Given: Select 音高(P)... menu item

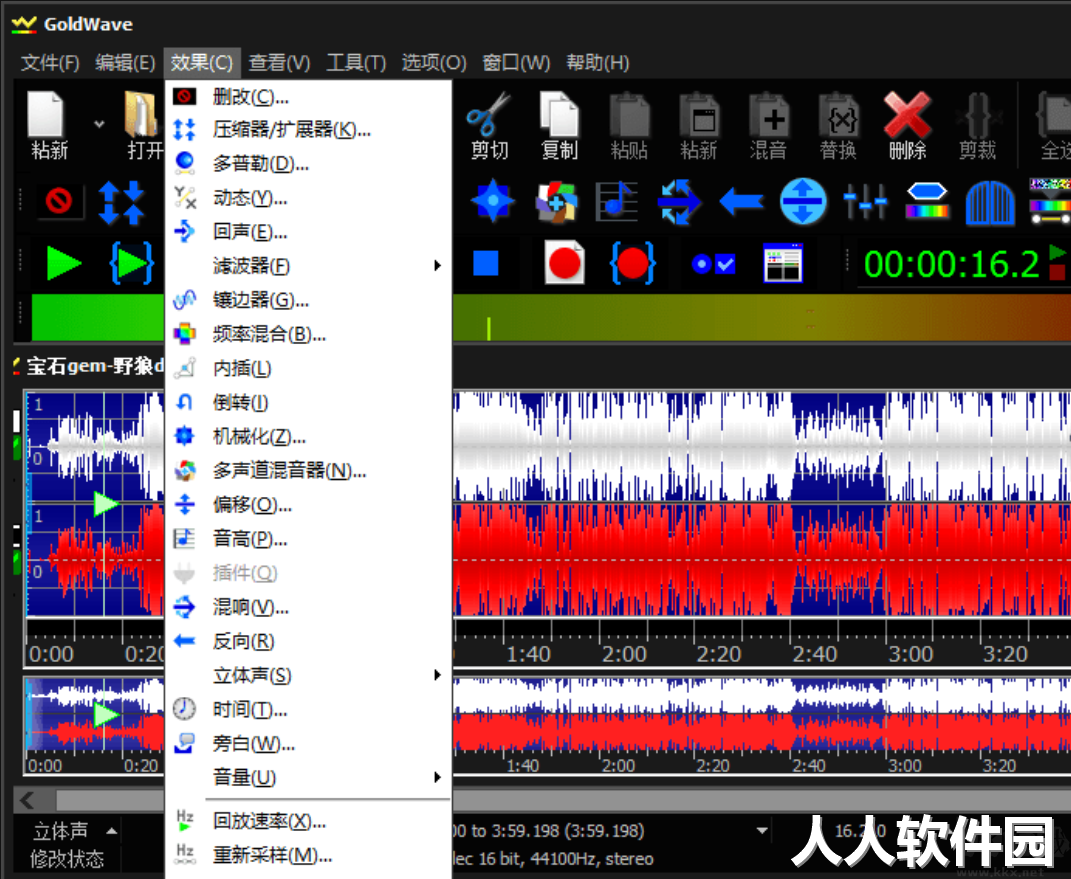Looking at the screenshot, I should click(308, 538).
